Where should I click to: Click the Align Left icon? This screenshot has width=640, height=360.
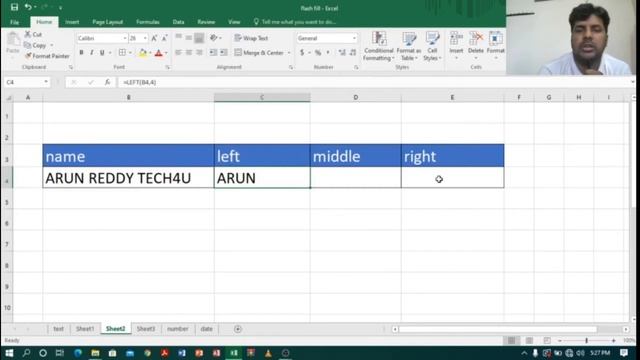178,53
